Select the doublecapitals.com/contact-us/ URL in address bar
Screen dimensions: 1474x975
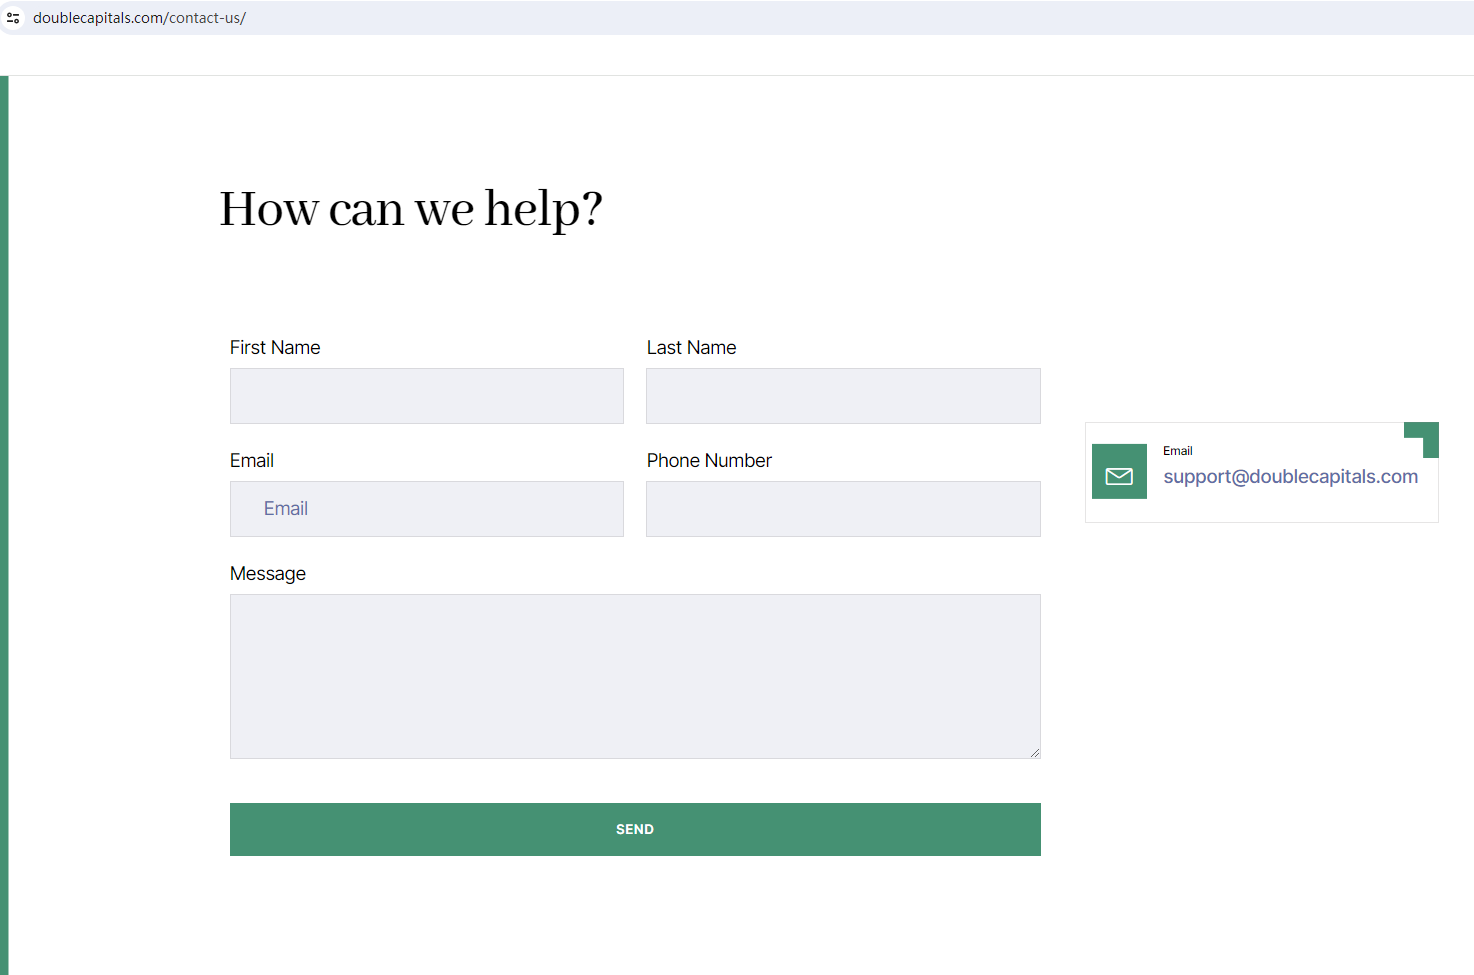click(x=139, y=18)
